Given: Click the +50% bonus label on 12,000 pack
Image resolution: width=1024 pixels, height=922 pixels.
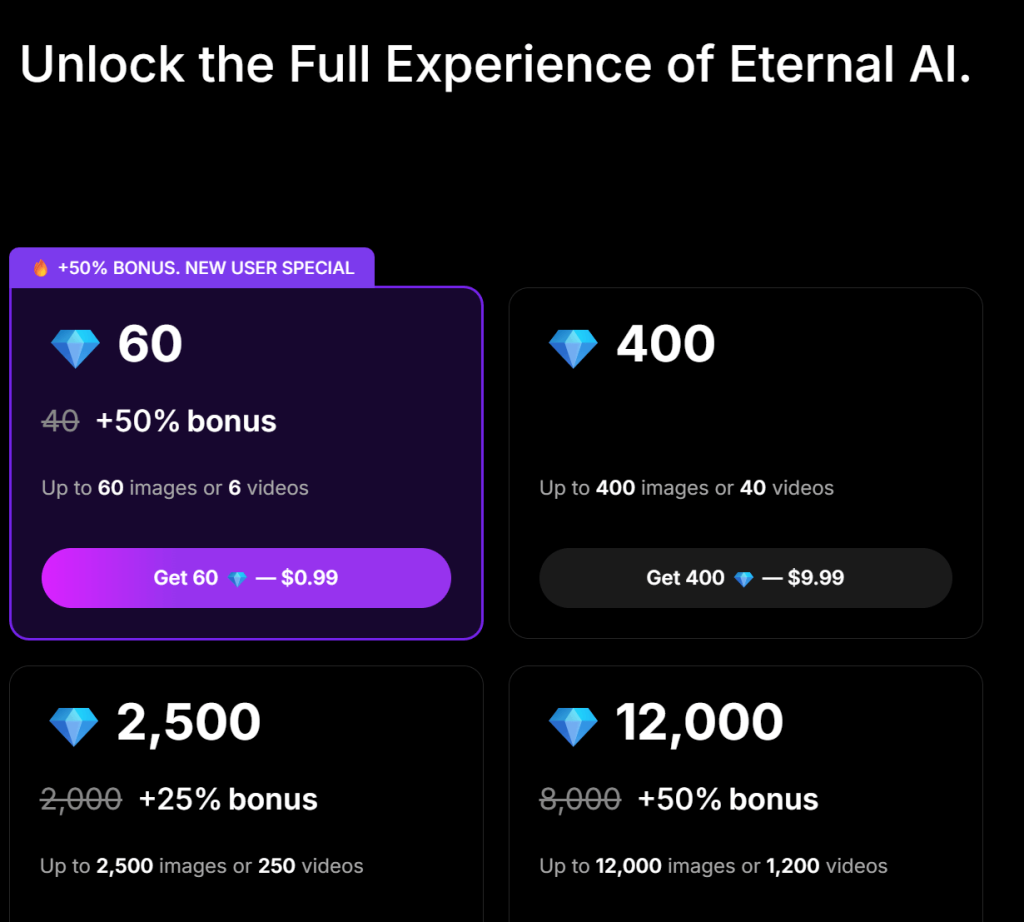Looking at the screenshot, I should point(728,799).
